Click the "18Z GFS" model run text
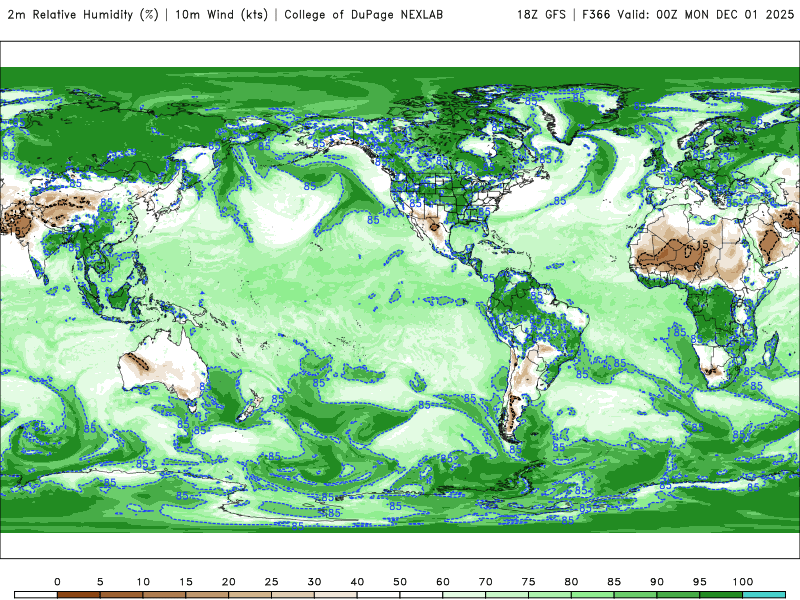Viewport: 800px width, 600px height. coord(541,14)
